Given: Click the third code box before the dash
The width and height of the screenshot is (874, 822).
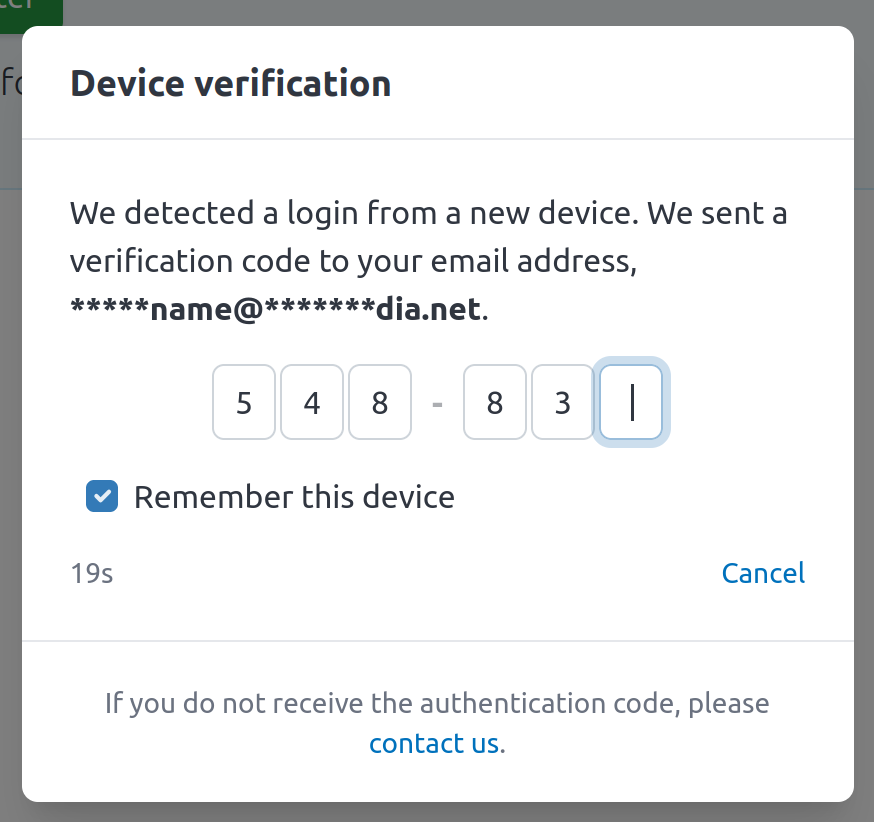Looking at the screenshot, I should click(380, 402).
